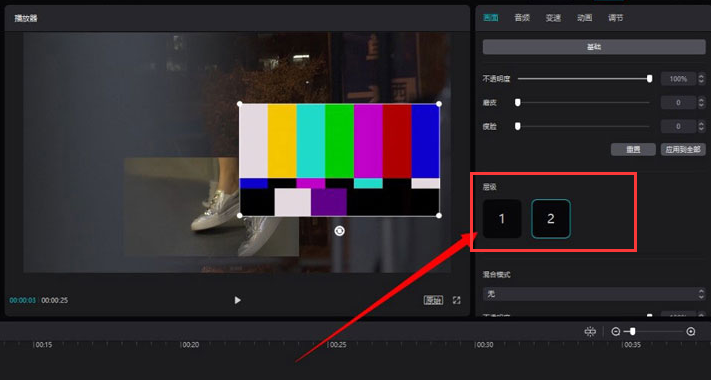
Task: Click the 00:25 timeline ruler mark
Action: pyautogui.click(x=338, y=345)
